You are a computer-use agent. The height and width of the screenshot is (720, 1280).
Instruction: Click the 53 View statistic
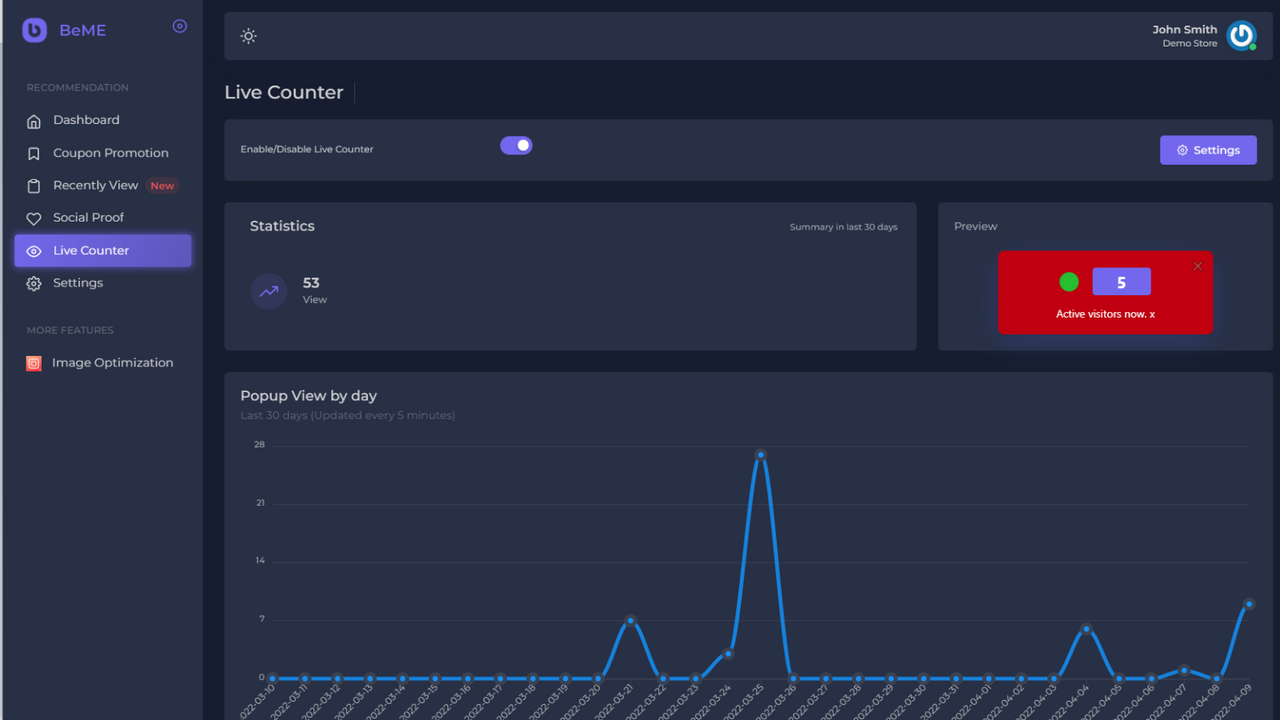point(314,290)
